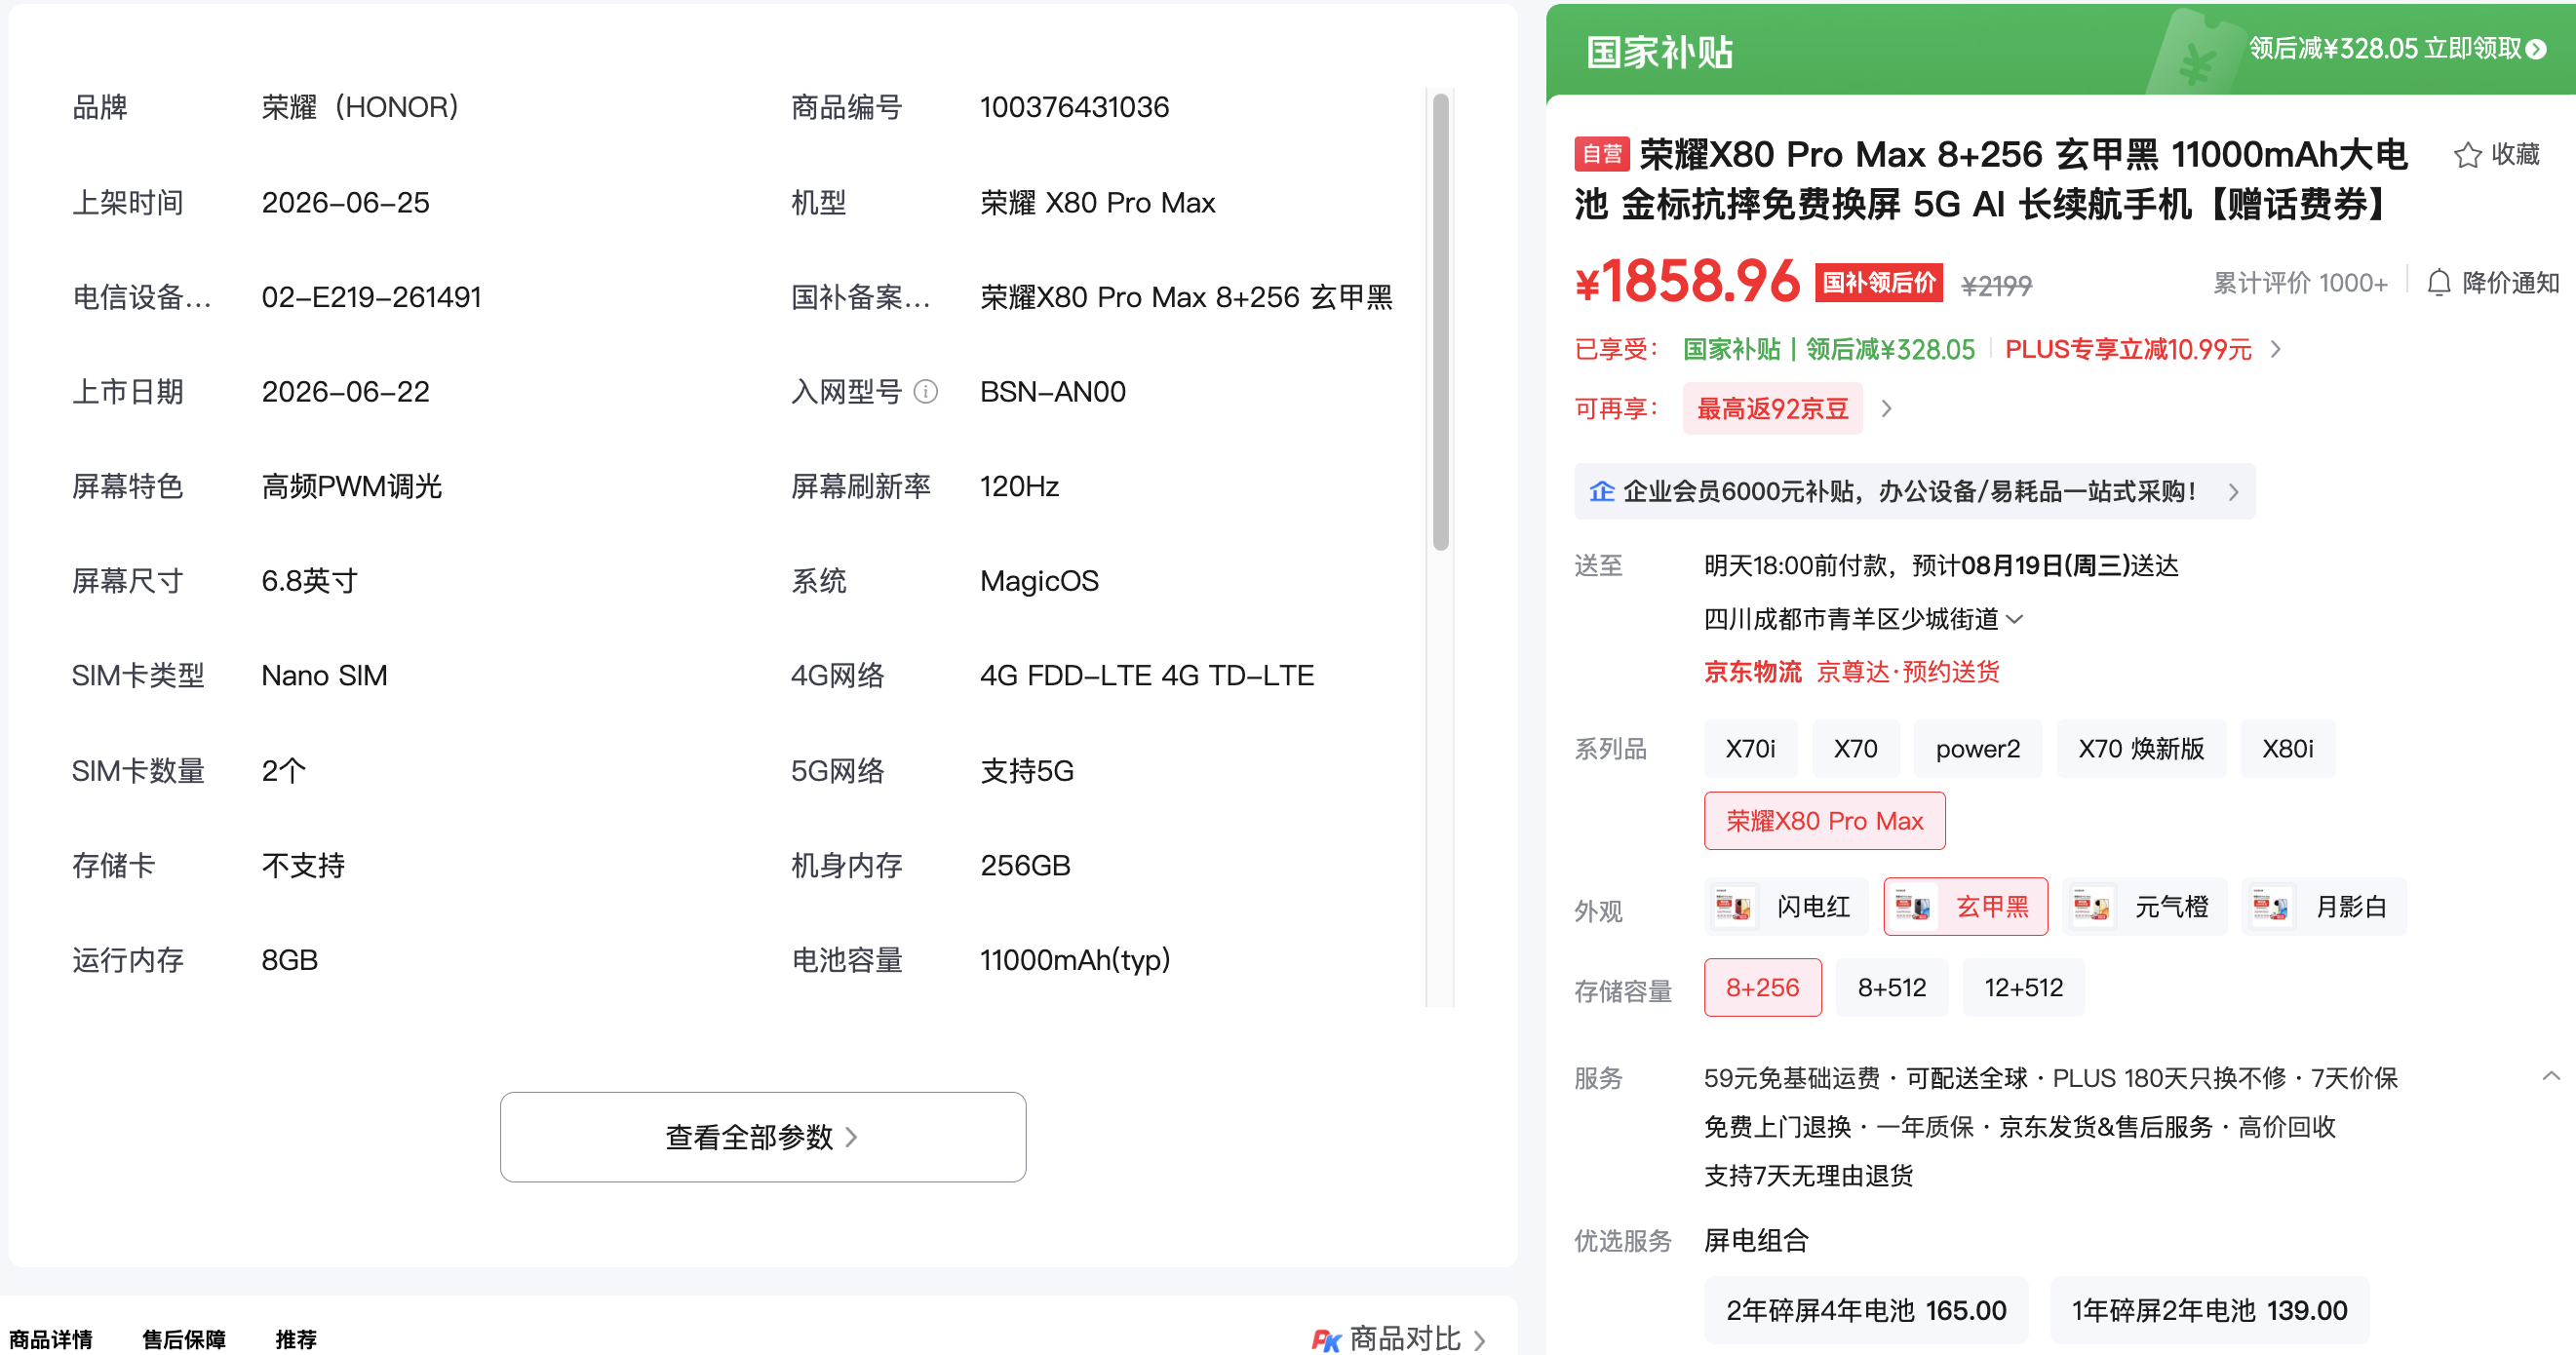Screen dimensions: 2576x1355
Task: Select the 闪电红 color option
Action: tap(1786, 907)
